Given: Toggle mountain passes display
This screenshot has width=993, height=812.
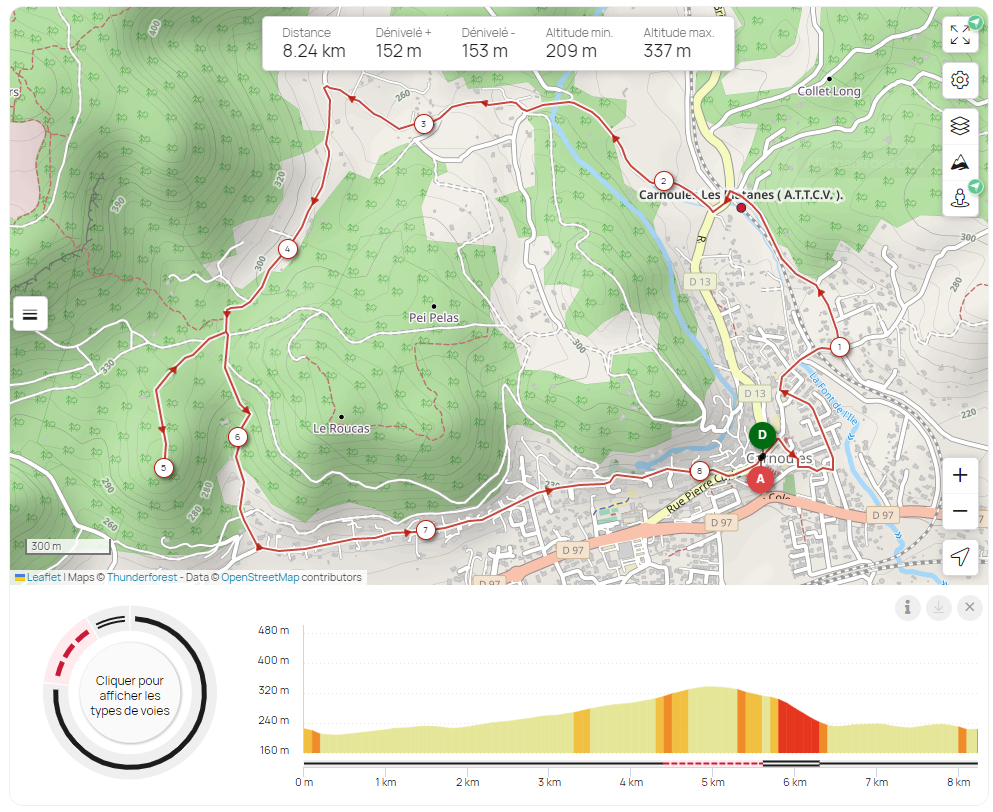Looking at the screenshot, I should [960, 162].
